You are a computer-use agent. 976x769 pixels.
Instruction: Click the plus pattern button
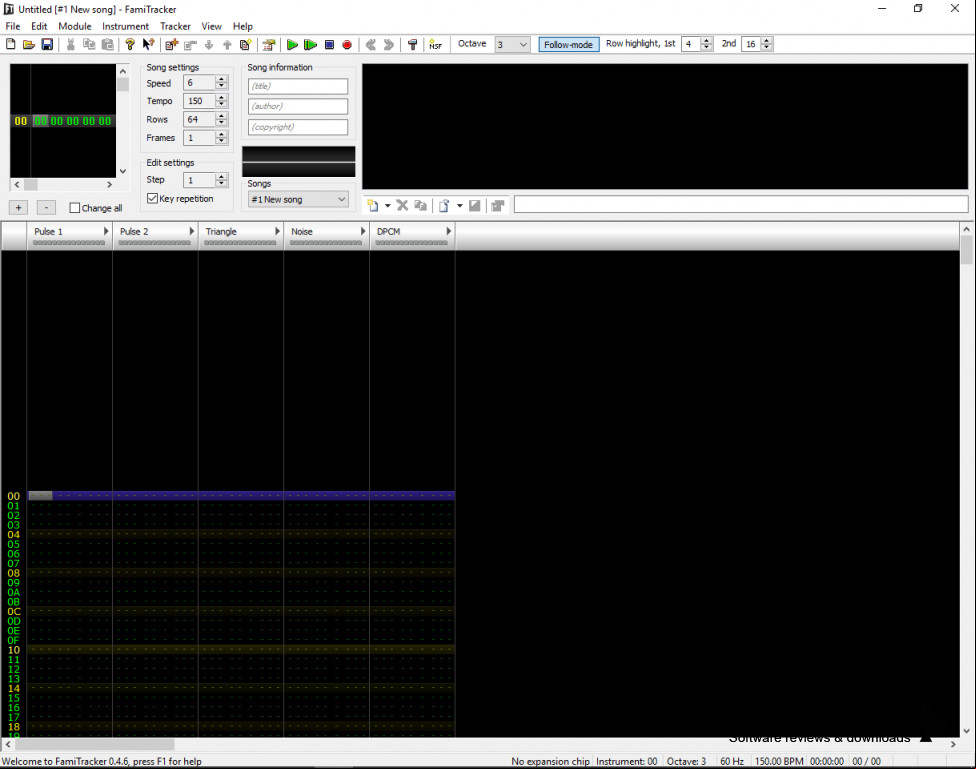coord(19,208)
